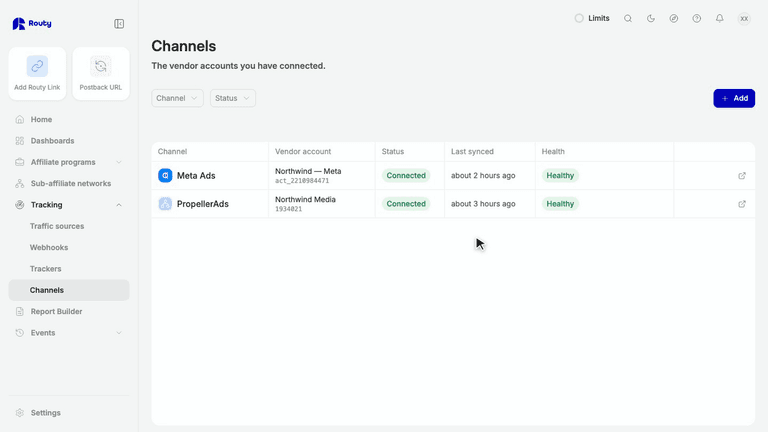Click the compass explore icon
The height and width of the screenshot is (432, 768).
click(x=674, y=19)
